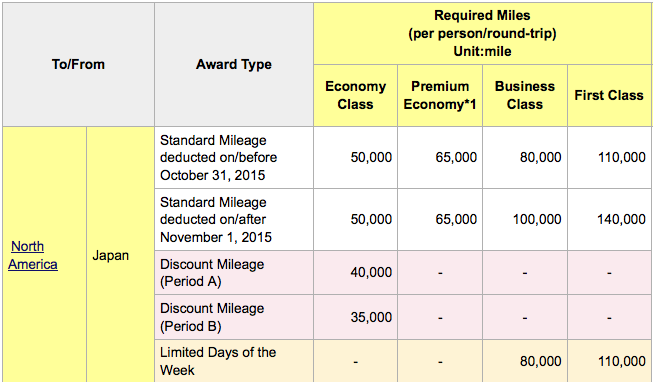Click the 100,000 Business Class value
Viewport: 653px width, 382px height.
(537, 220)
